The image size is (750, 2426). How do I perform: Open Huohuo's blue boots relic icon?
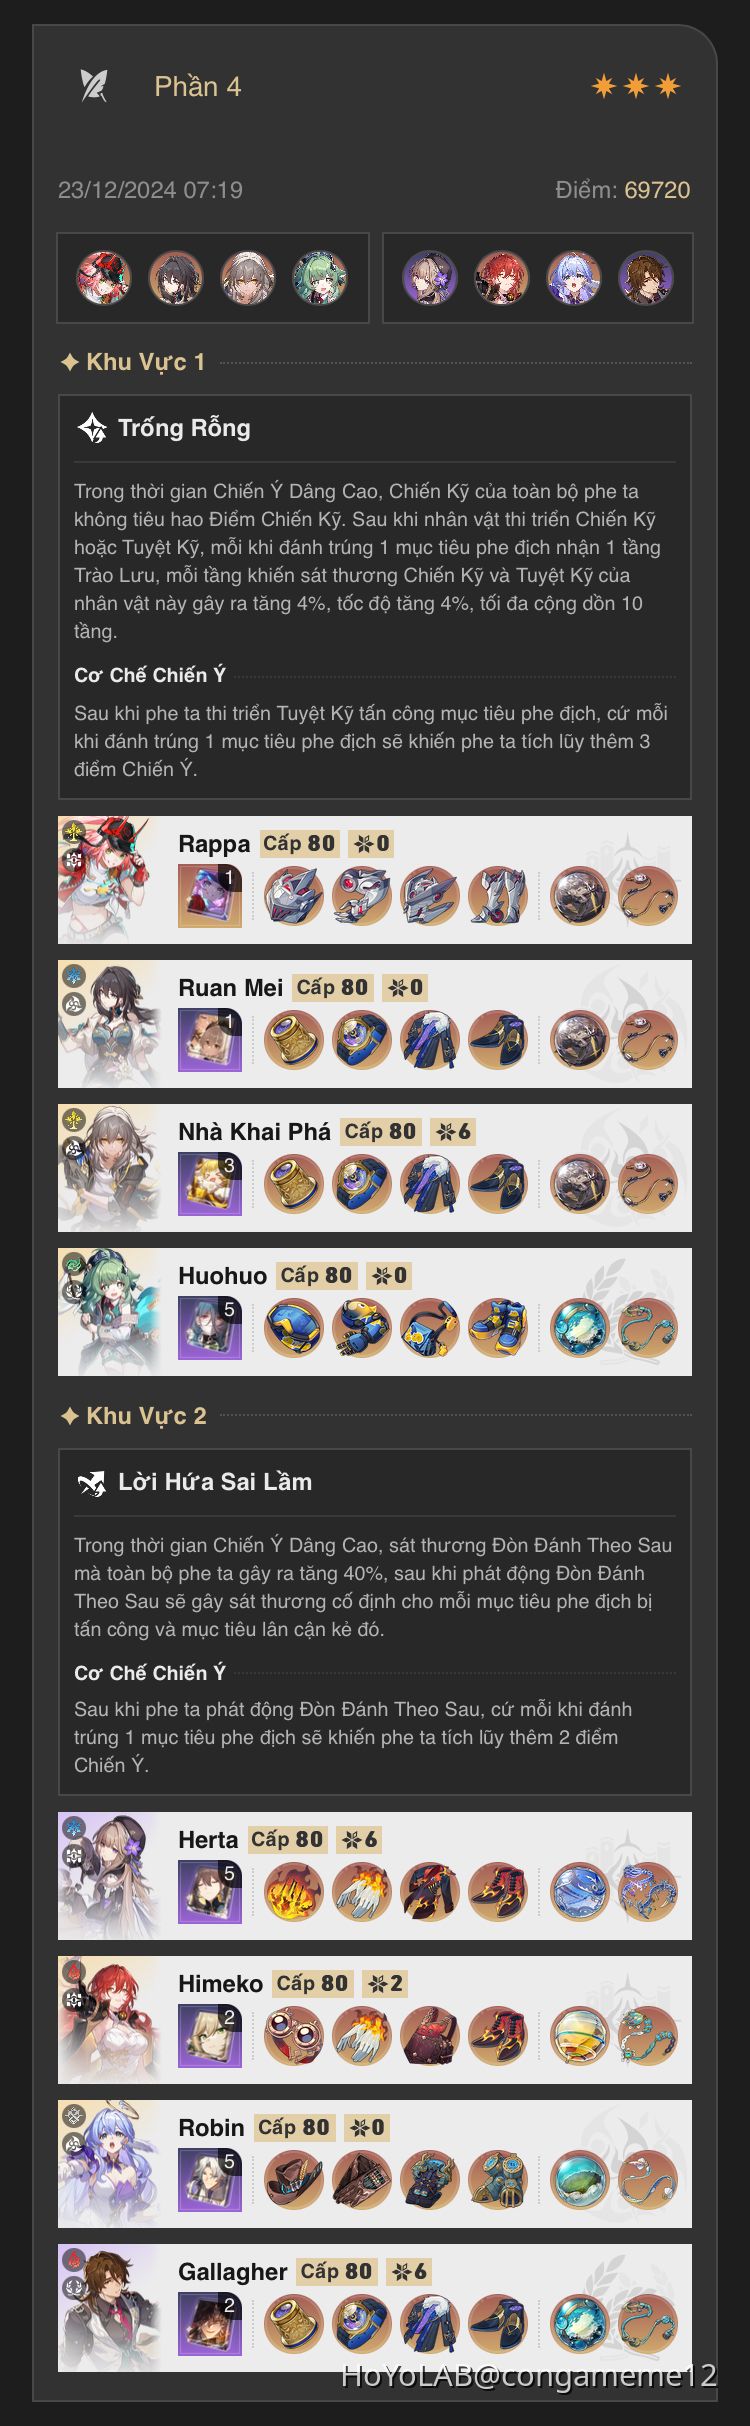498,1328
